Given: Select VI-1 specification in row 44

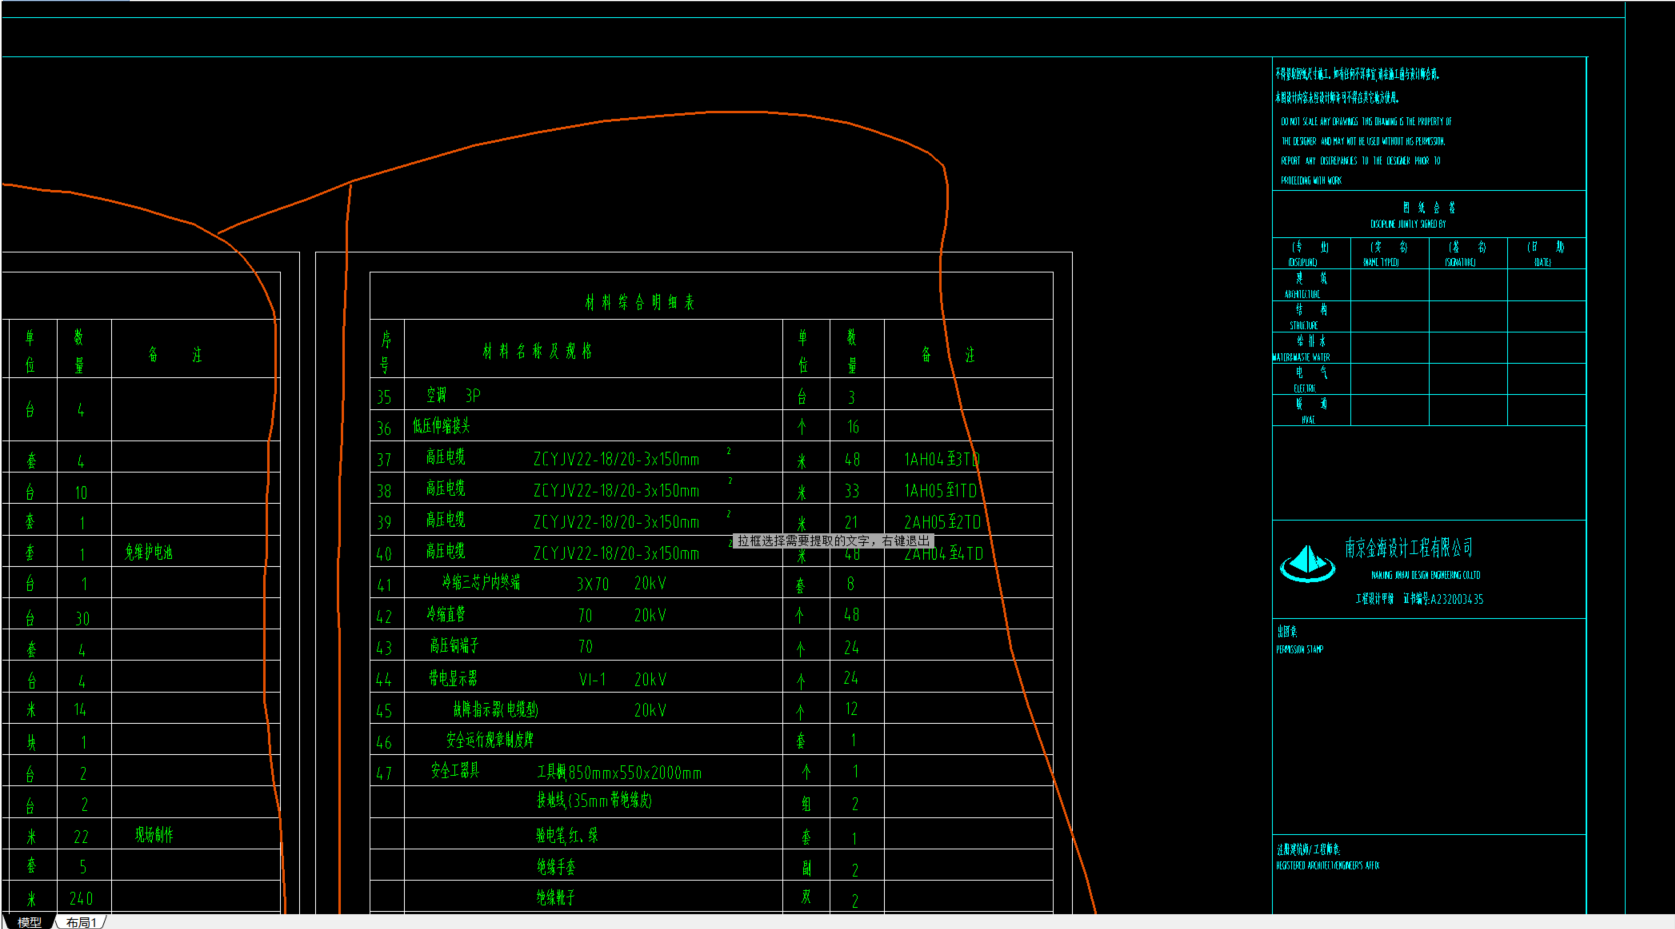Looking at the screenshot, I should (x=592, y=679).
